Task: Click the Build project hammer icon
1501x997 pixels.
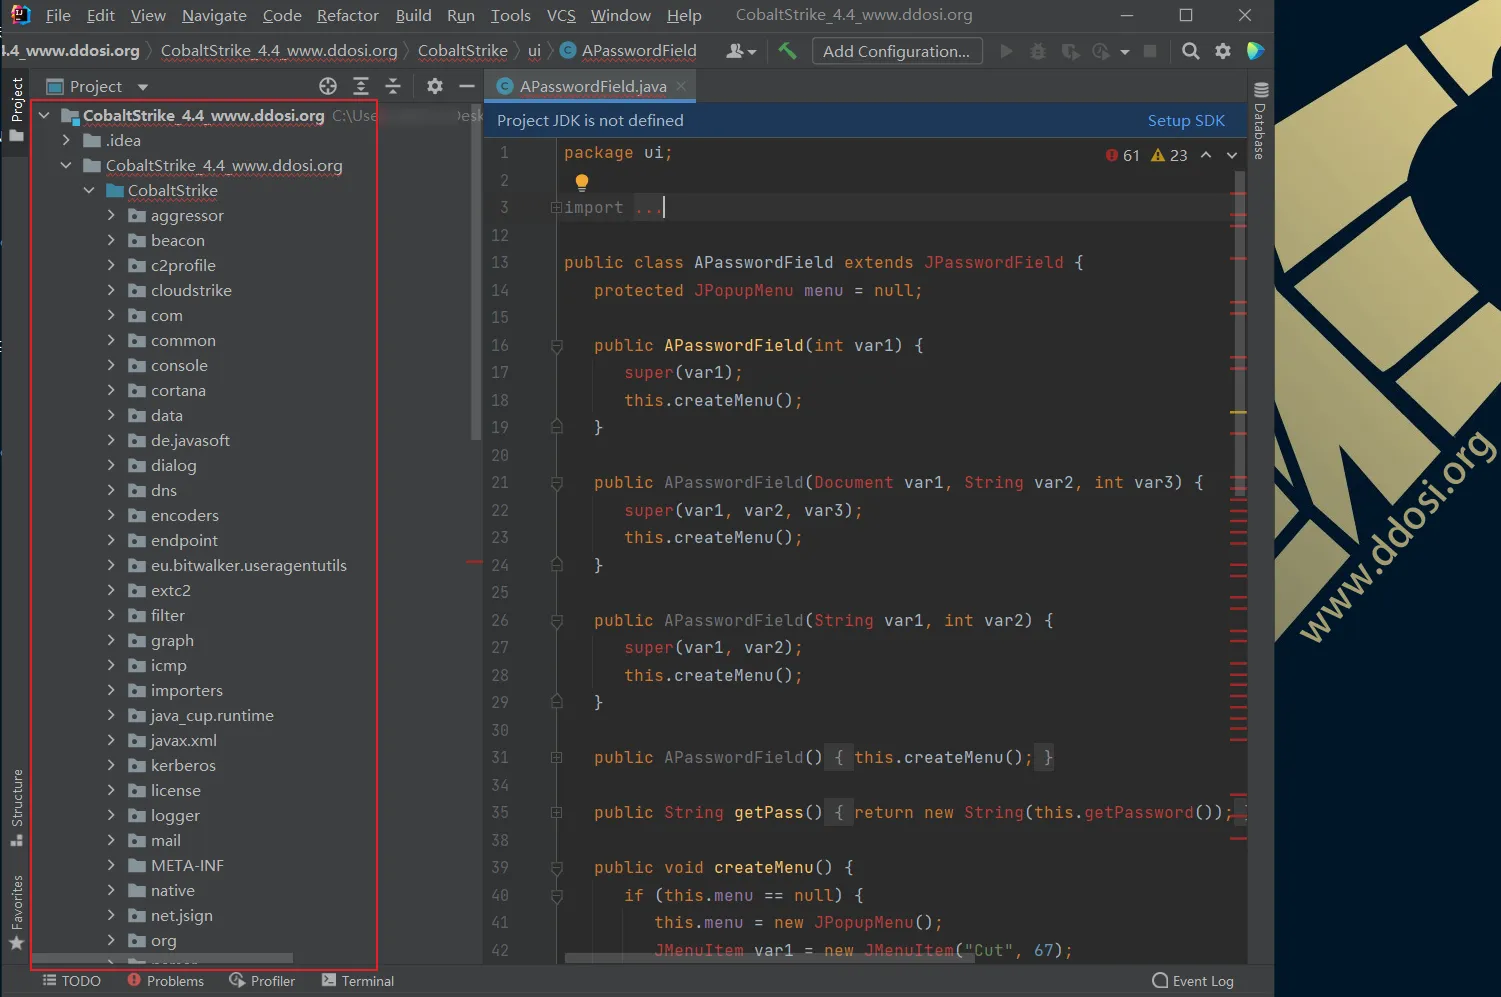Action: [787, 51]
